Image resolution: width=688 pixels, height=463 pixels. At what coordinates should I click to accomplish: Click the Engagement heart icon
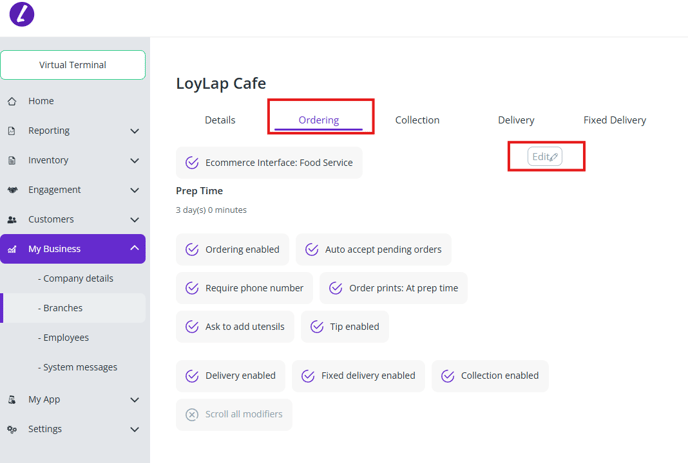[x=12, y=190]
